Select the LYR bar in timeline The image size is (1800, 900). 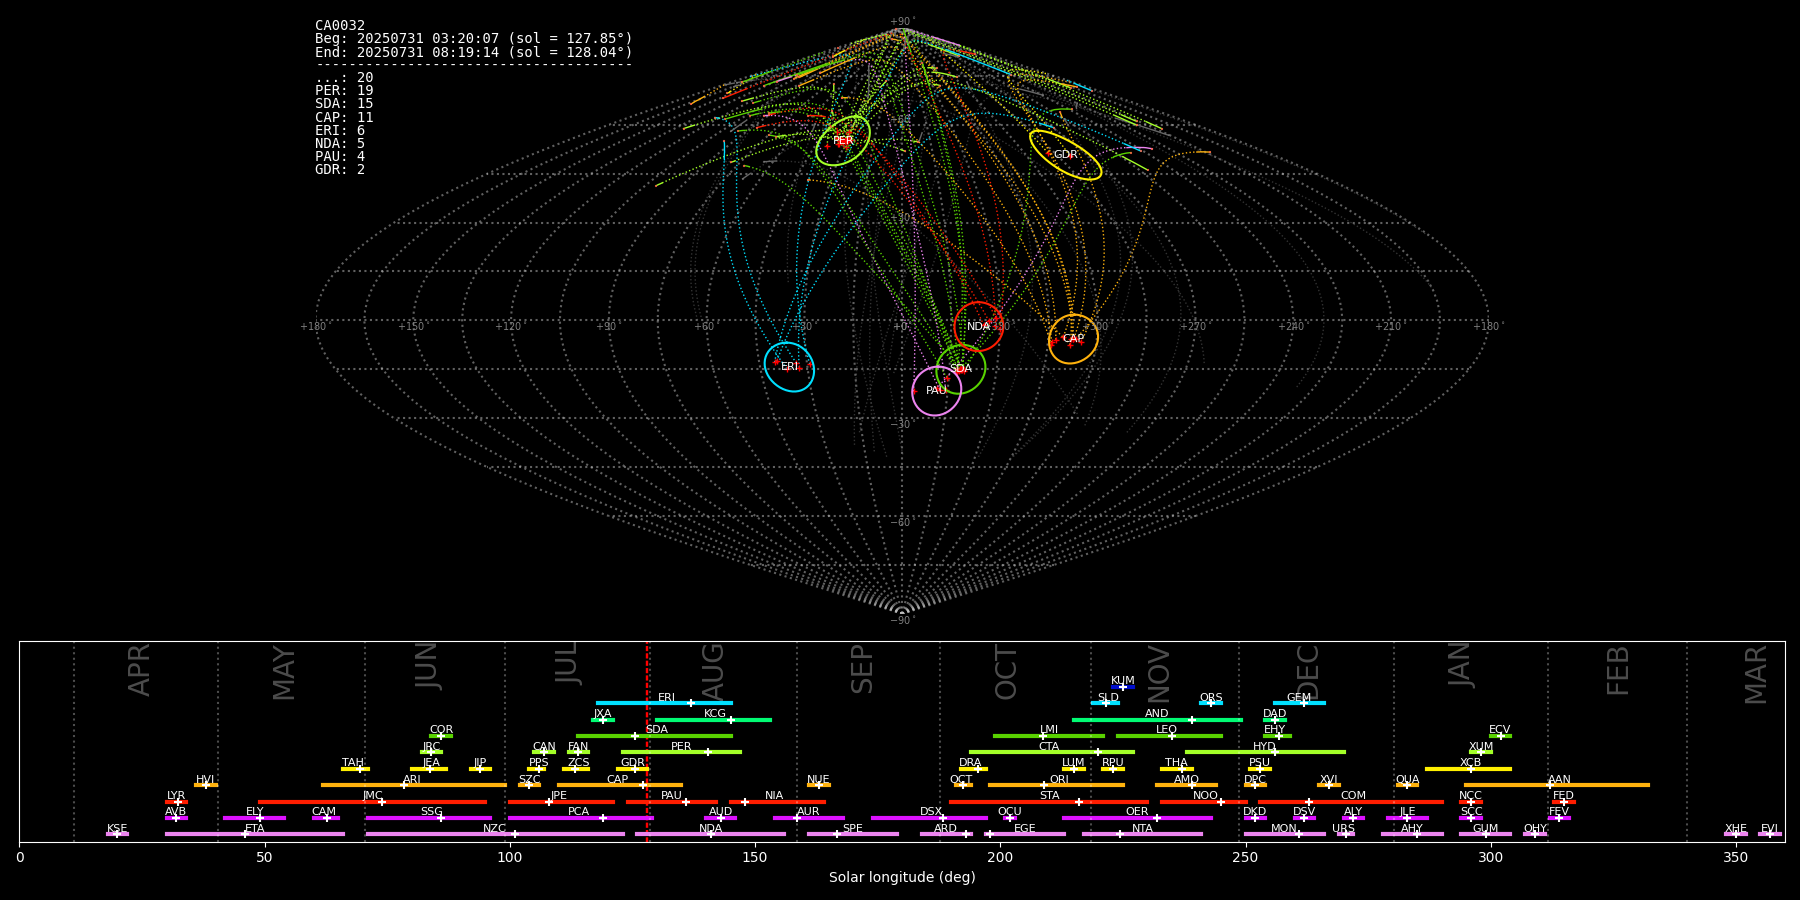point(176,801)
